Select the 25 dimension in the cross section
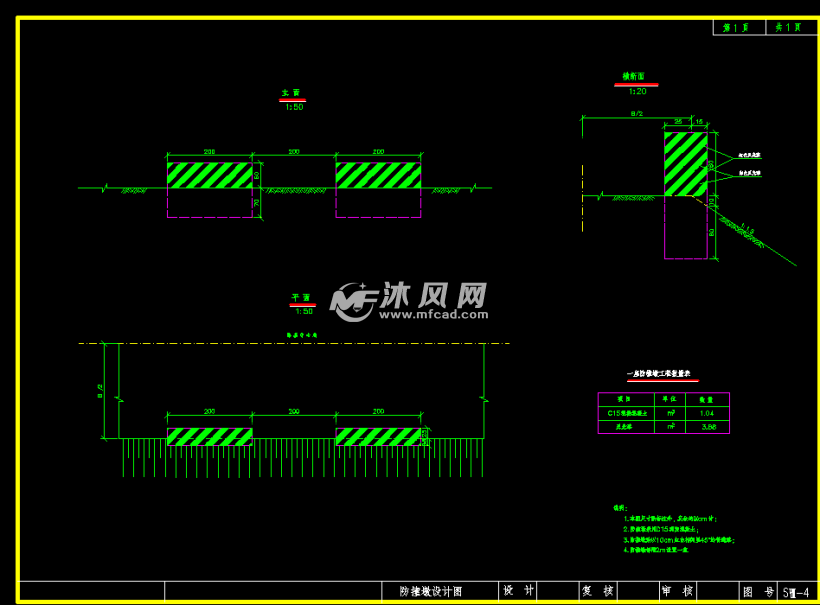The width and height of the screenshot is (820, 605). click(678, 121)
